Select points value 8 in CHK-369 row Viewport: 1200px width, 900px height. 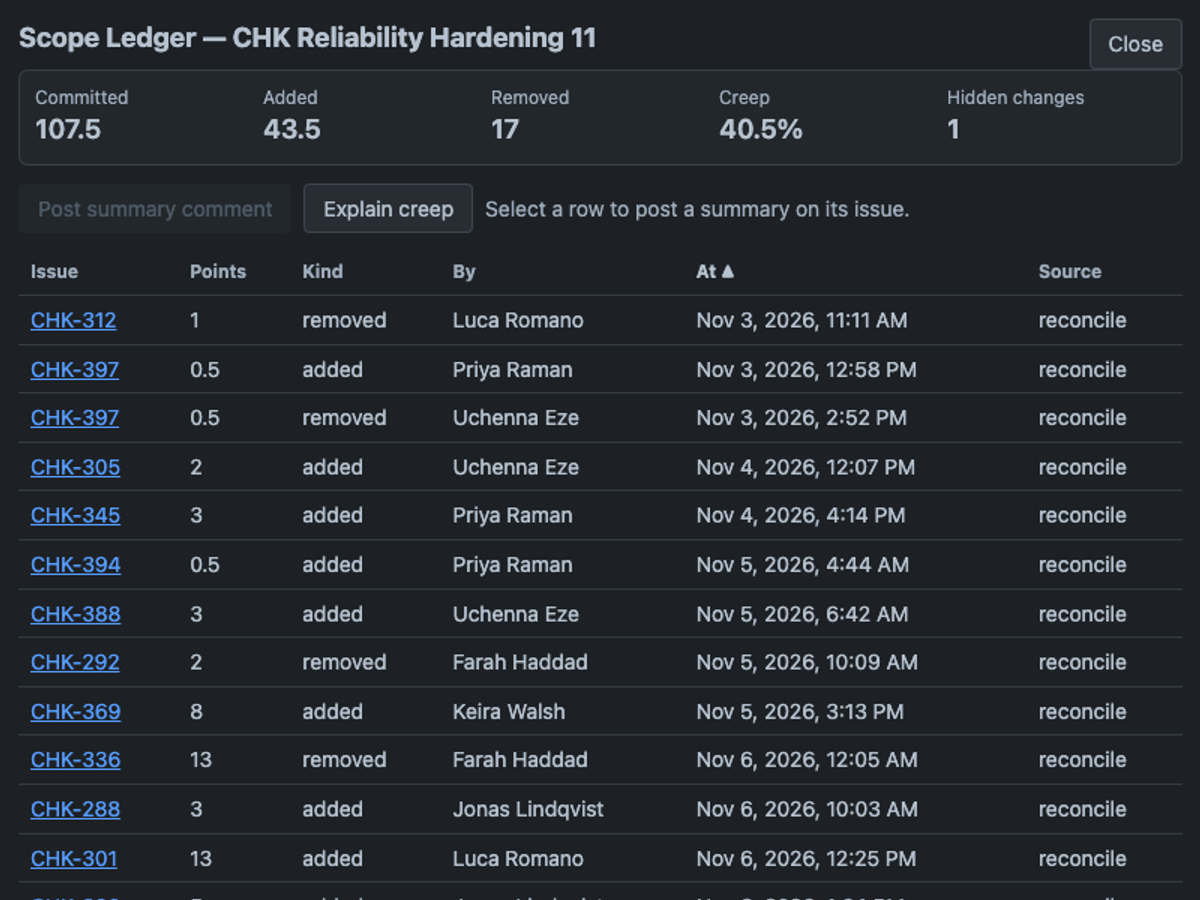coord(196,712)
